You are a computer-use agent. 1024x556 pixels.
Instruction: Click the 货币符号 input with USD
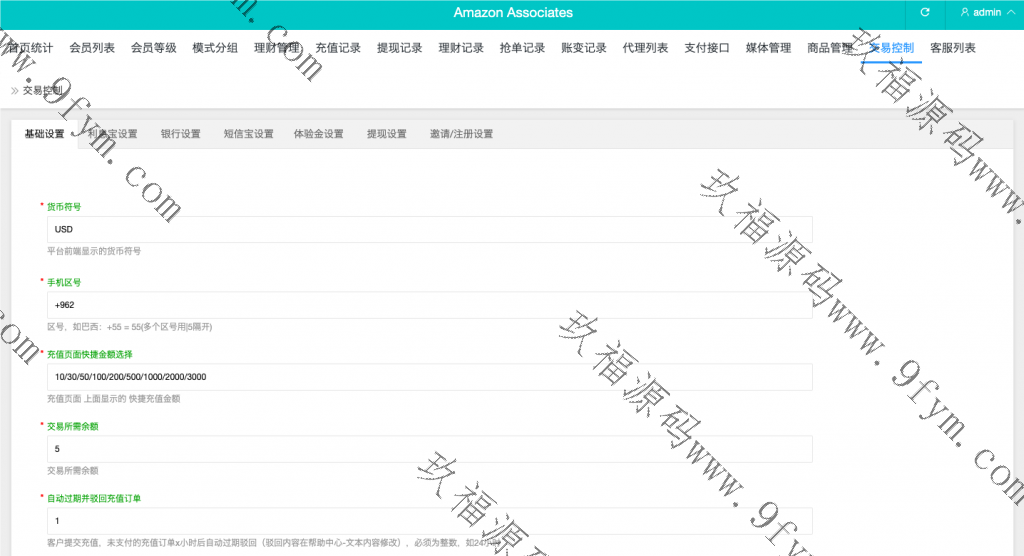pyautogui.click(x=429, y=229)
